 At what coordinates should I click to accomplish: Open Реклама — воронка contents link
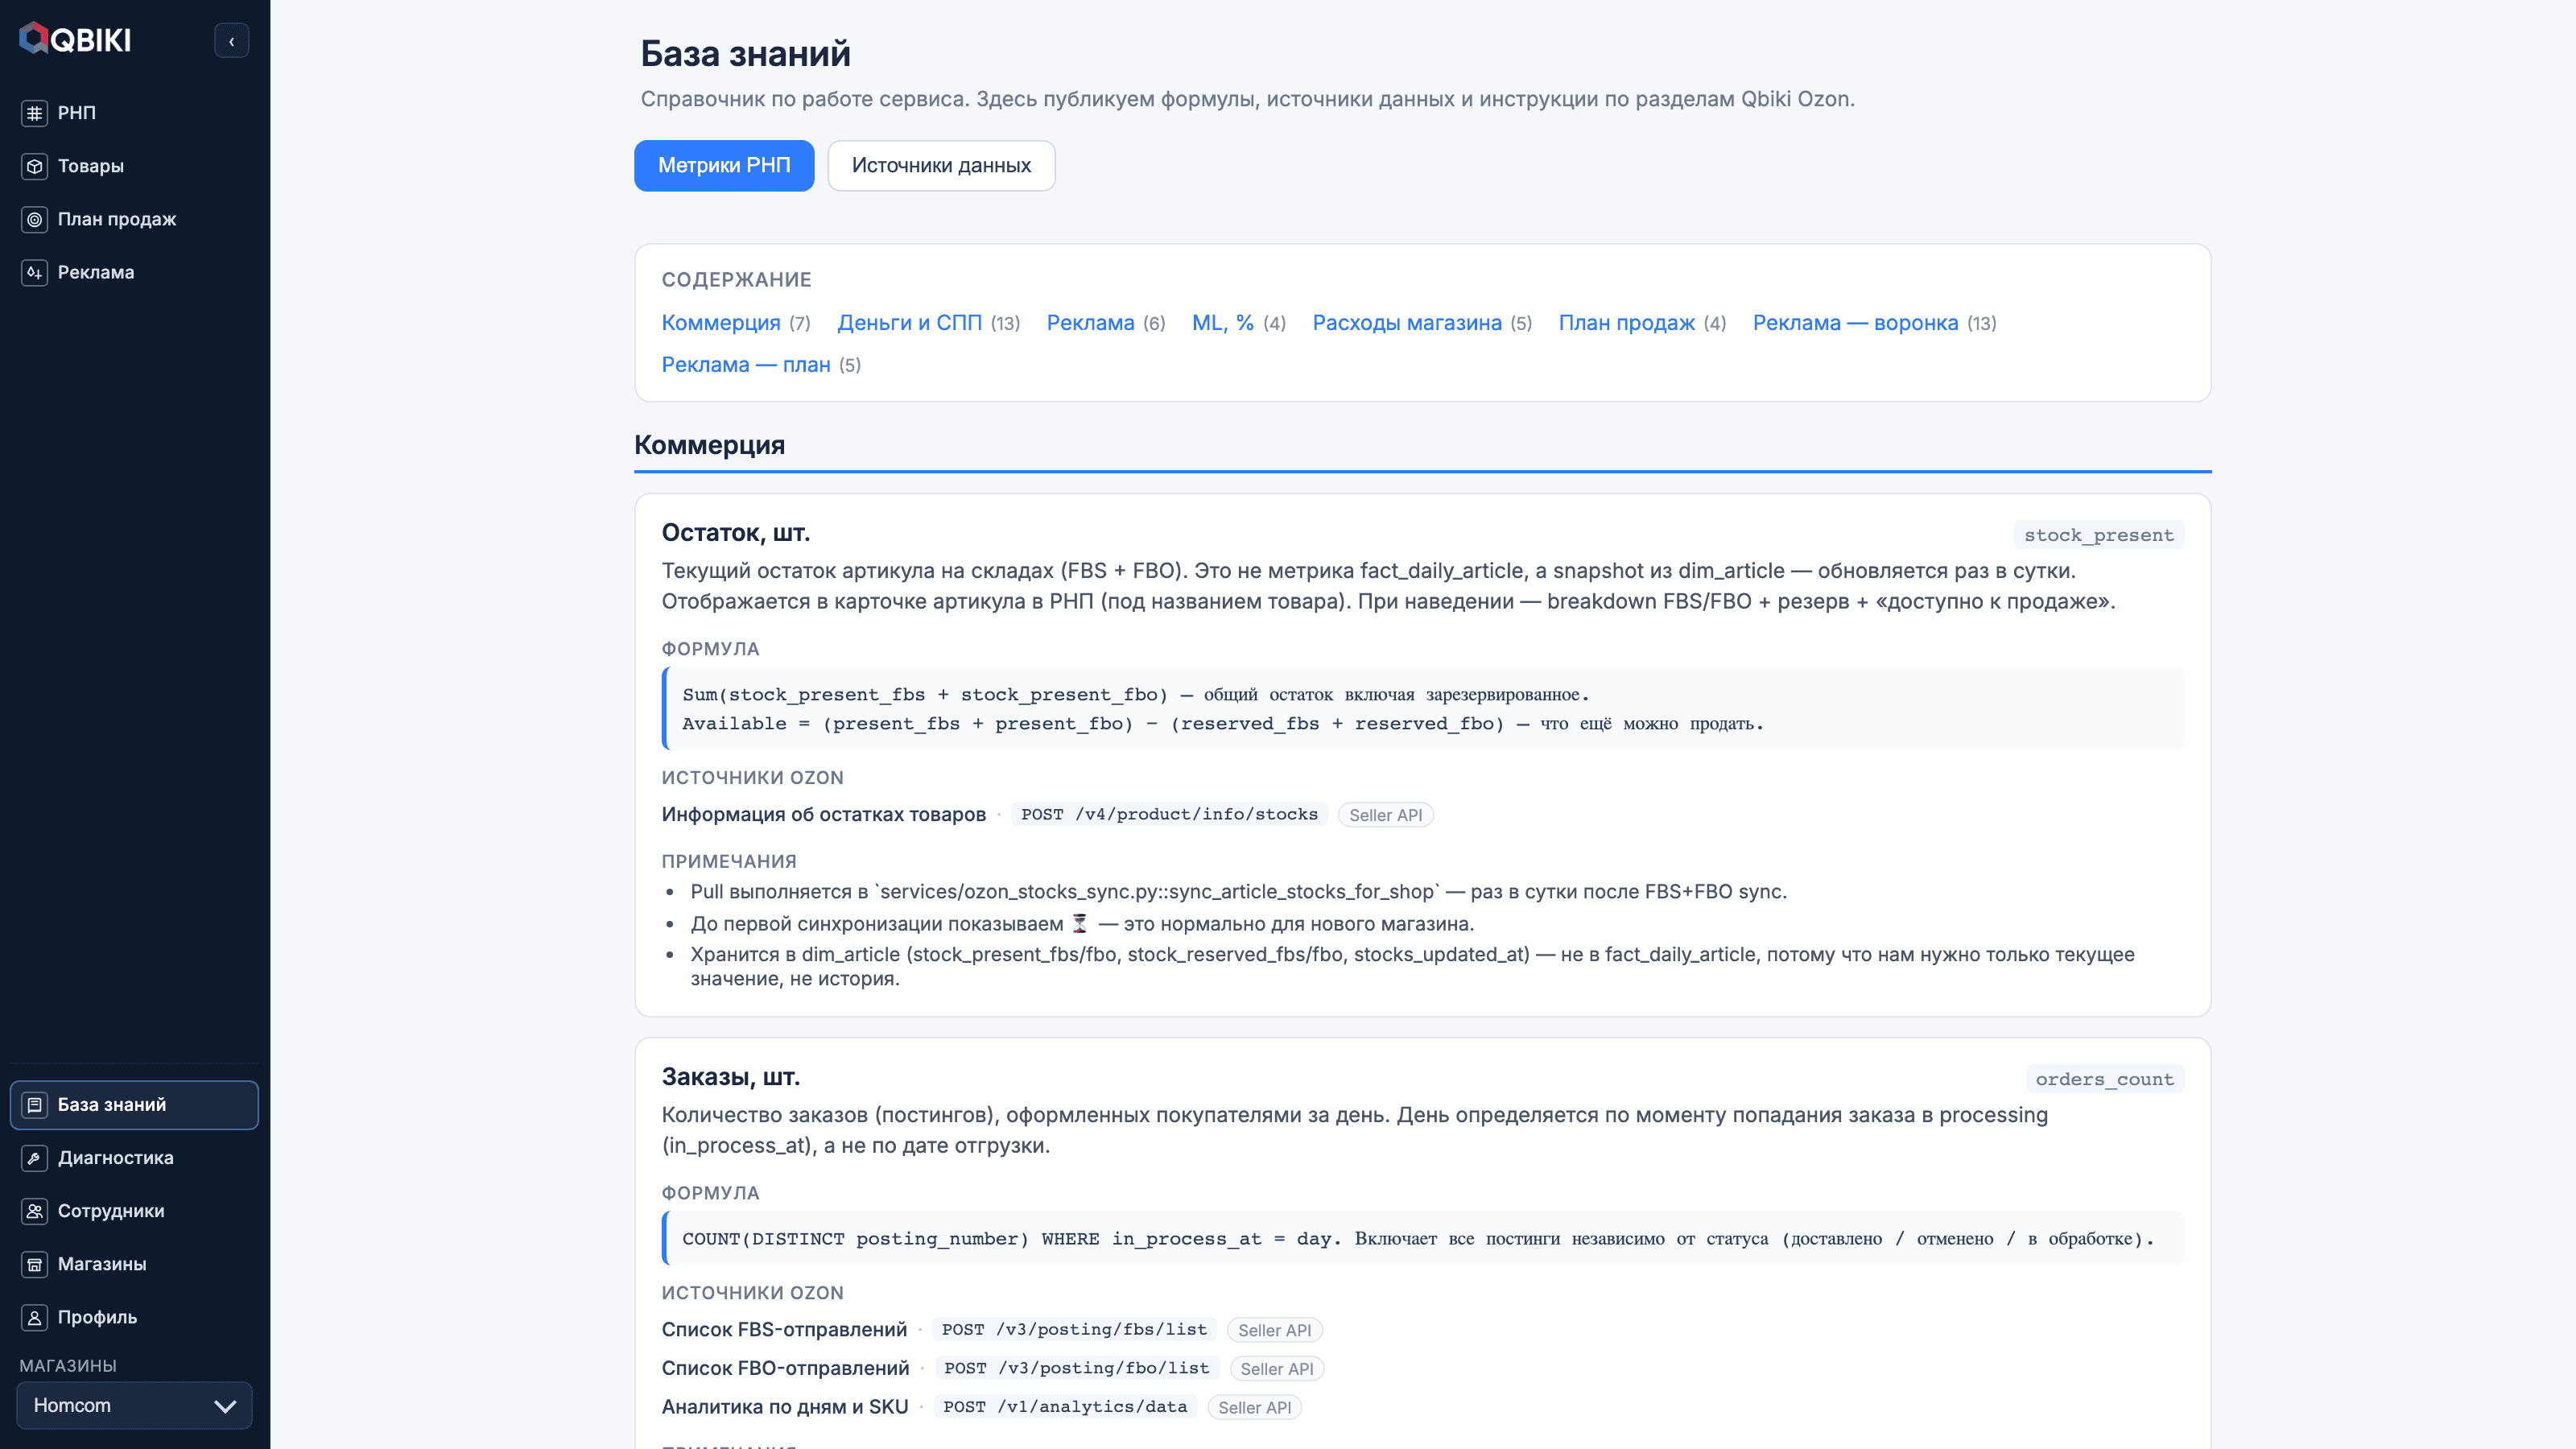tap(1855, 322)
